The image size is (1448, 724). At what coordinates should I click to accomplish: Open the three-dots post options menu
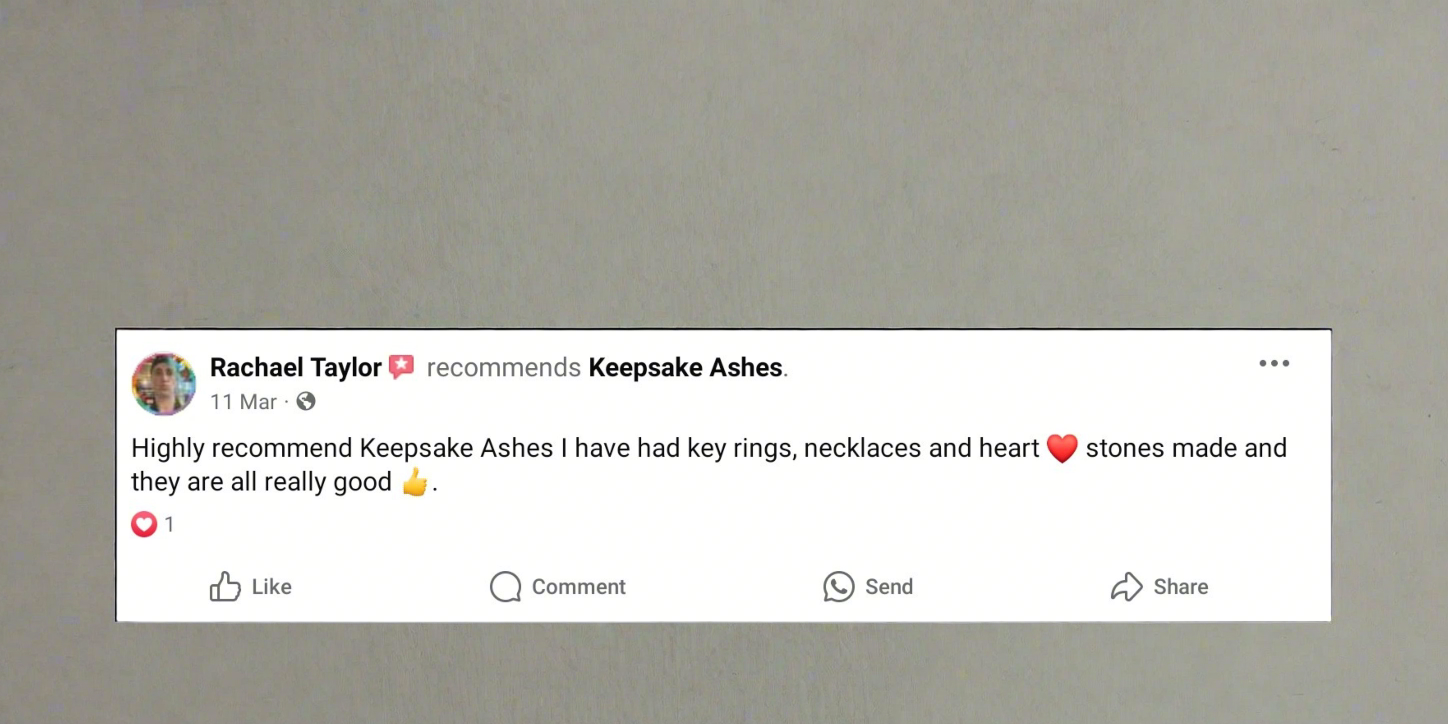click(x=1274, y=363)
